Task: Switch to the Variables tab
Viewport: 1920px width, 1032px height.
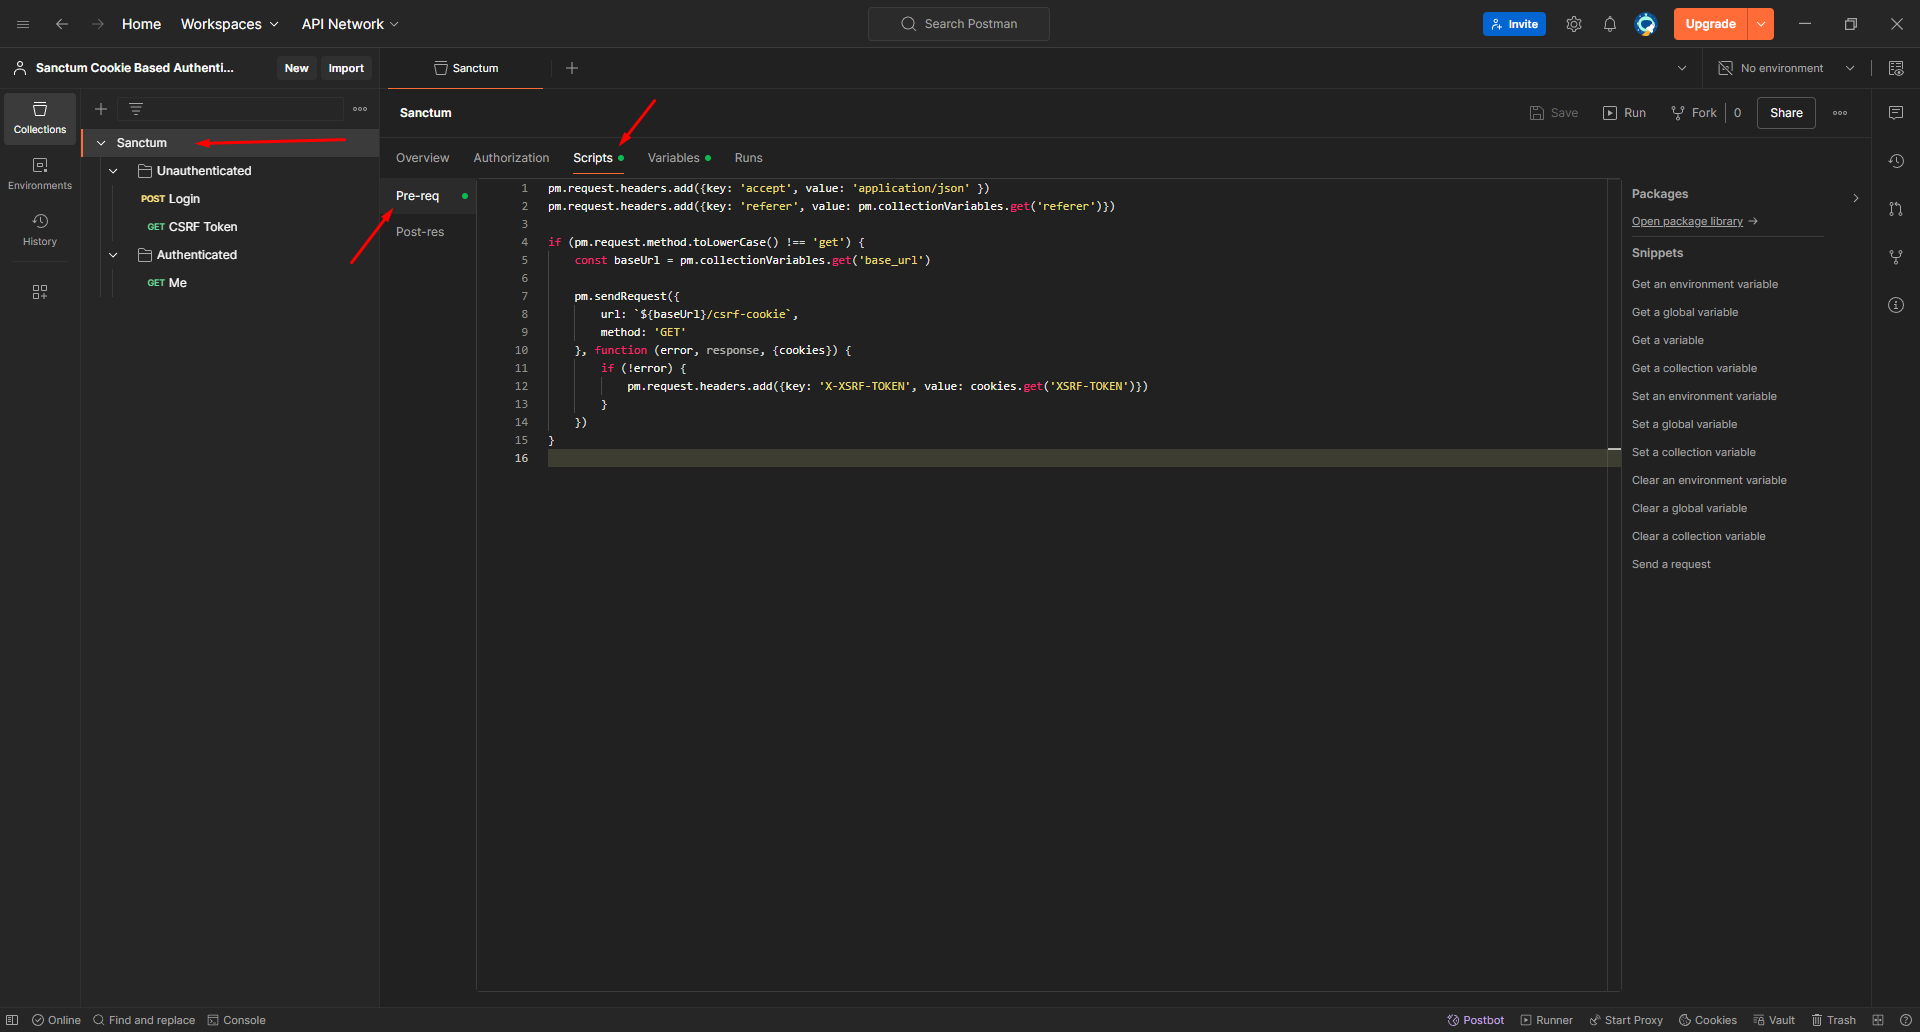Action: 673,158
